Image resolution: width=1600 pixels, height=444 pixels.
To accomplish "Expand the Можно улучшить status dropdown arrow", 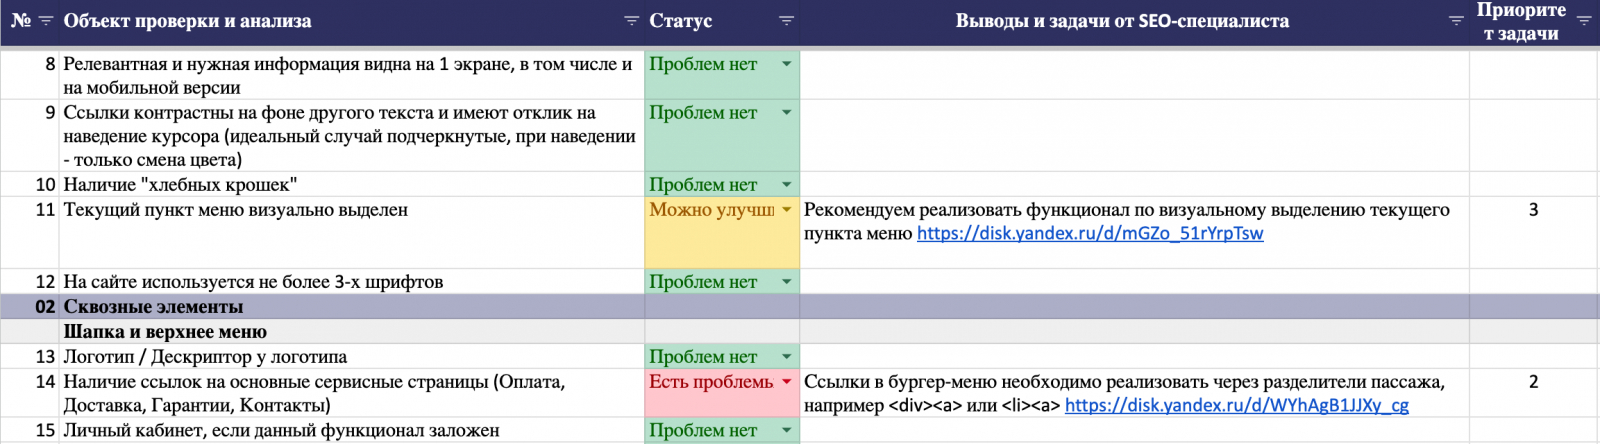I will pyautogui.click(x=786, y=210).
